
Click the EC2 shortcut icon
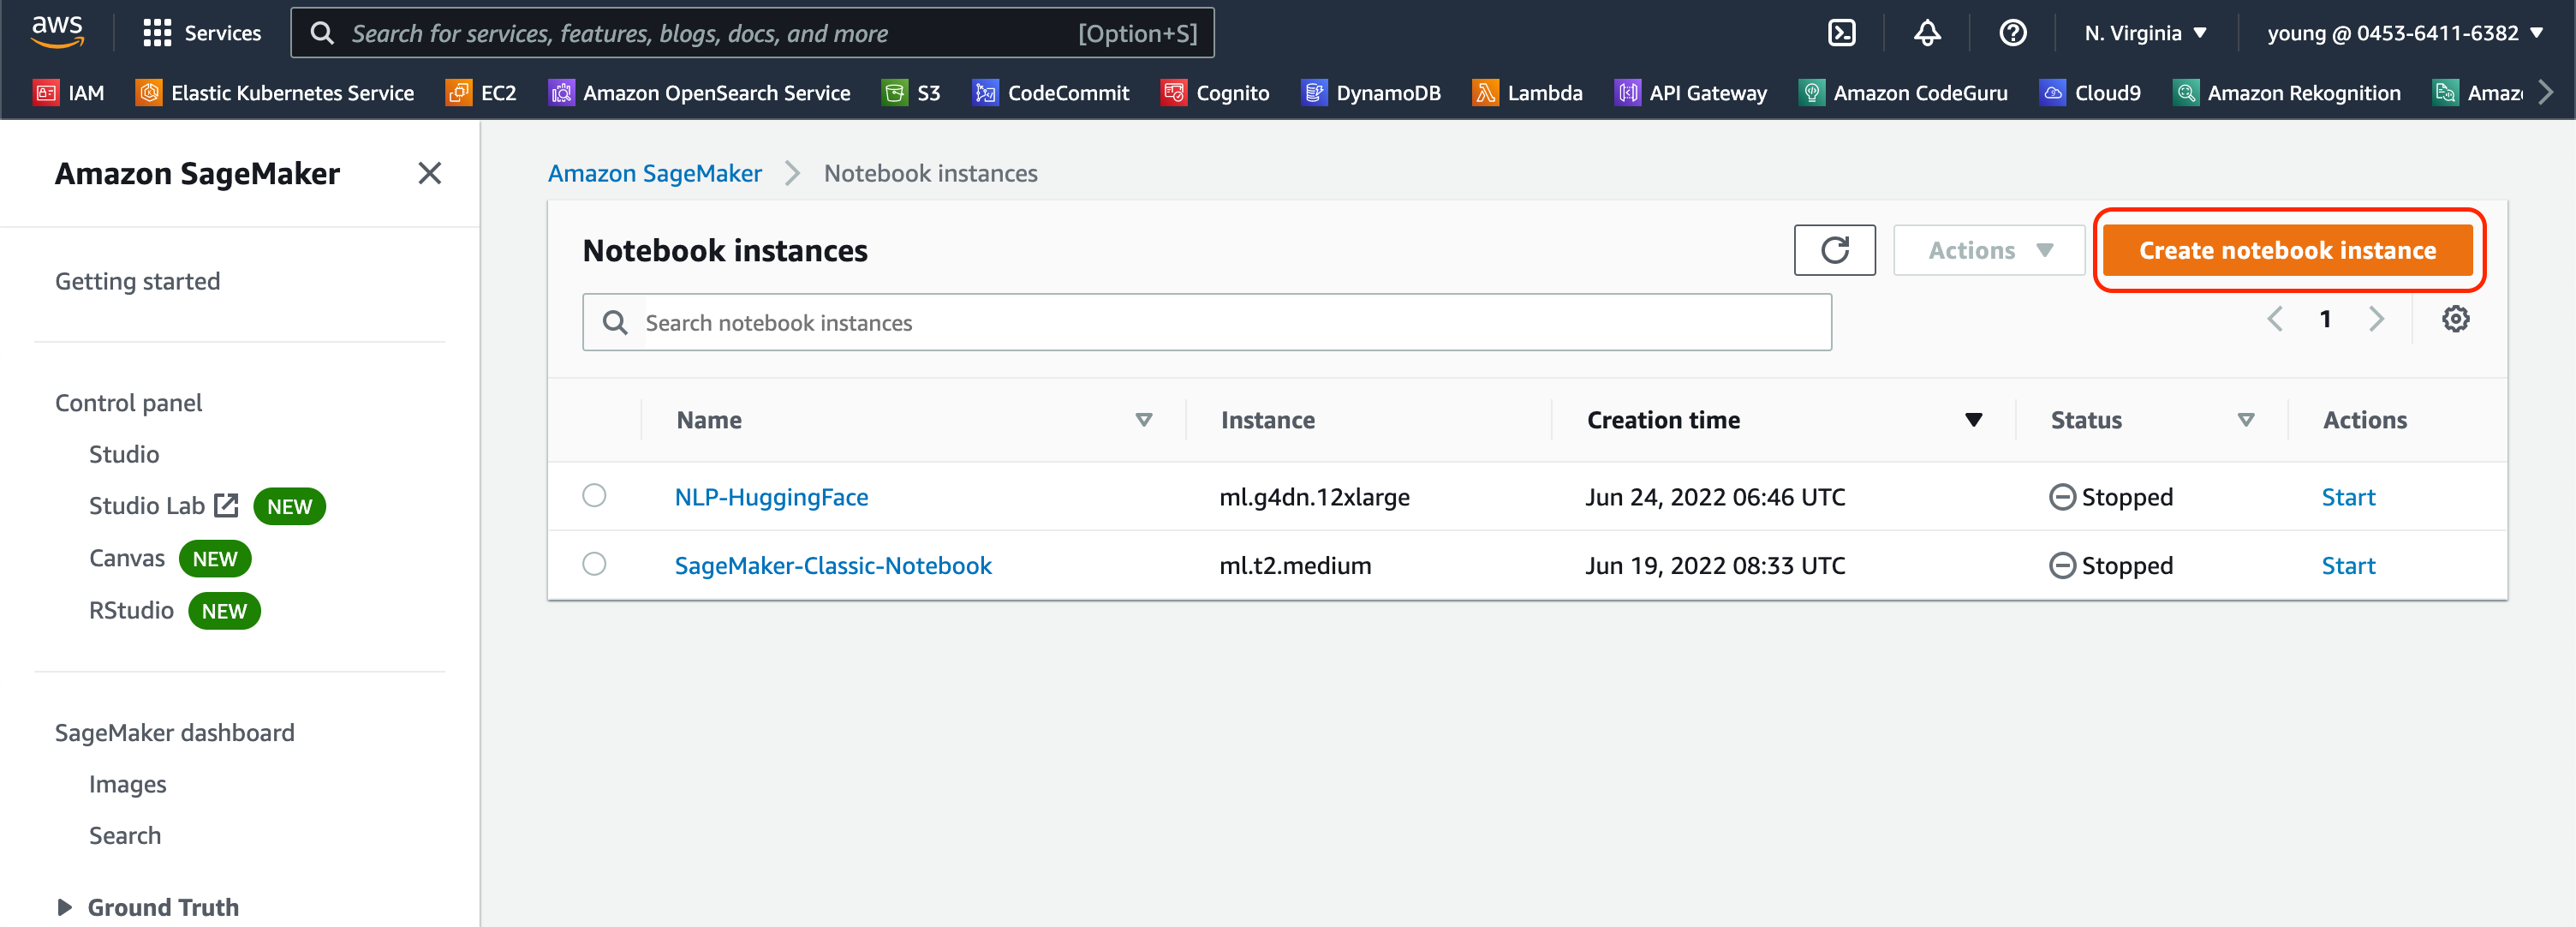[458, 93]
